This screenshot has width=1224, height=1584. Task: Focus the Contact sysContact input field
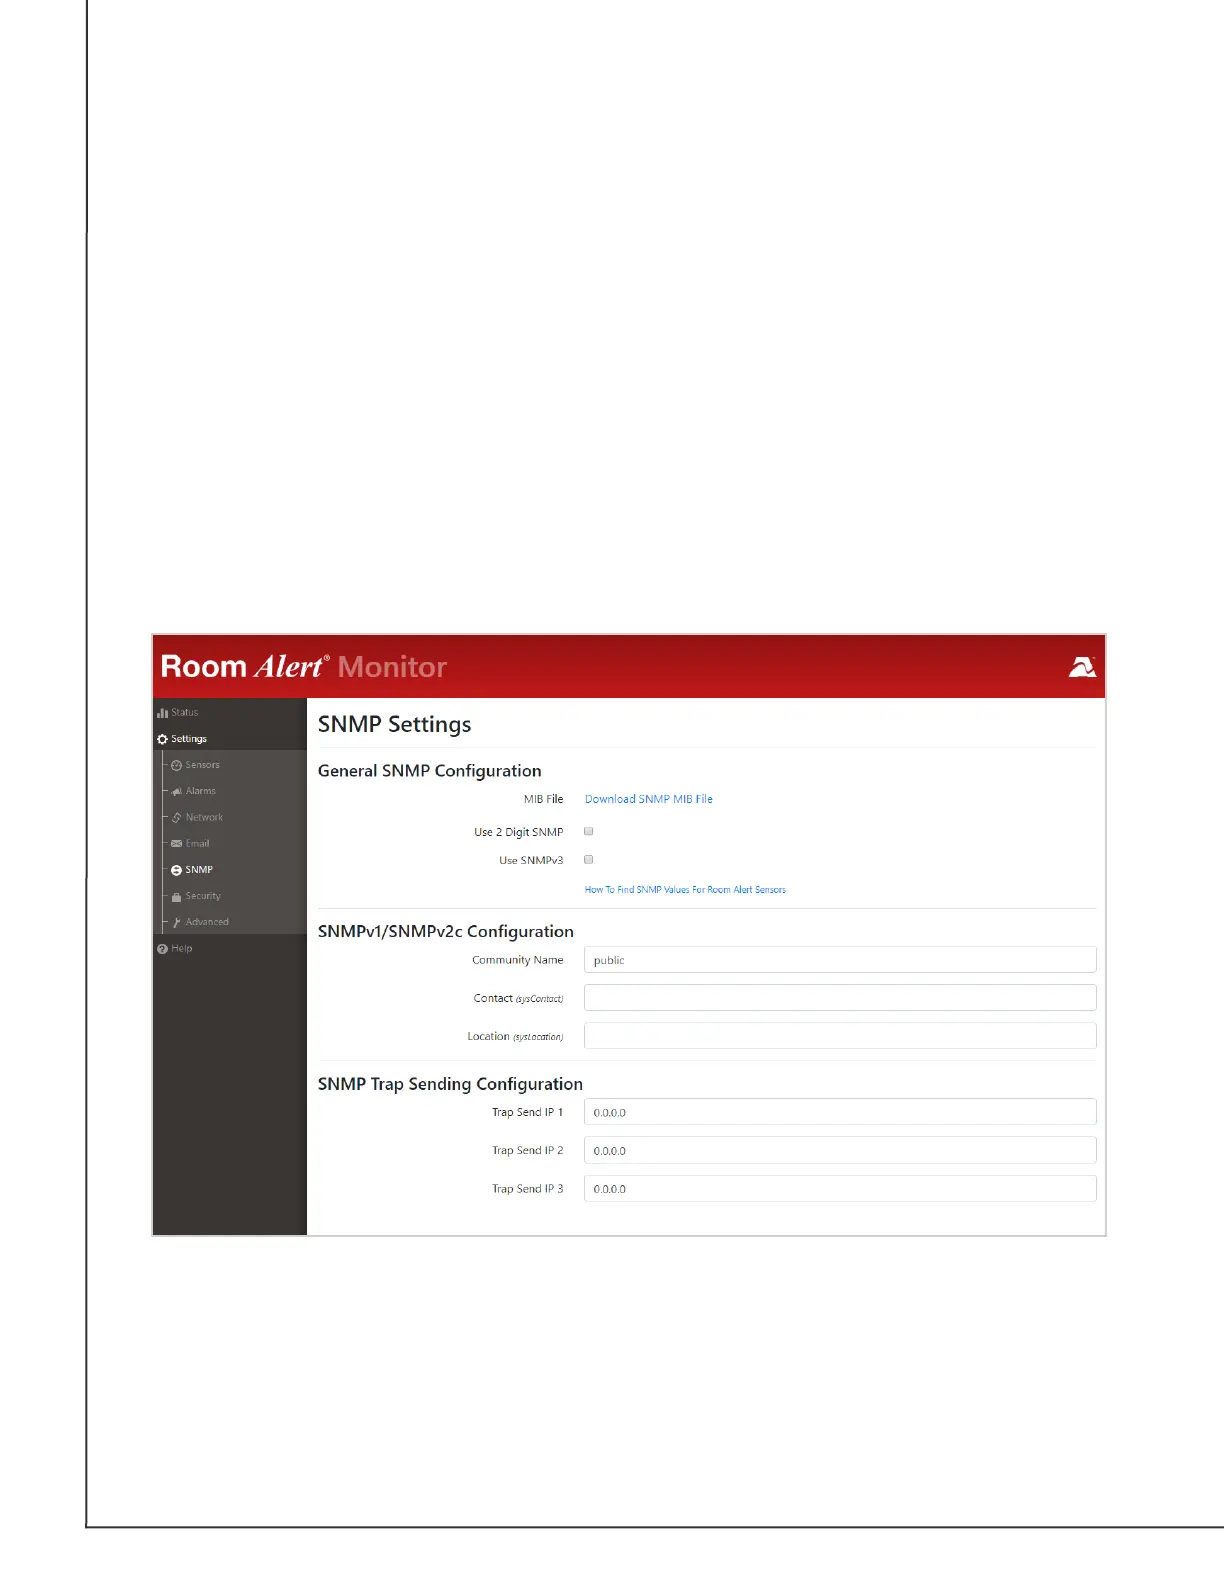[x=840, y=998]
